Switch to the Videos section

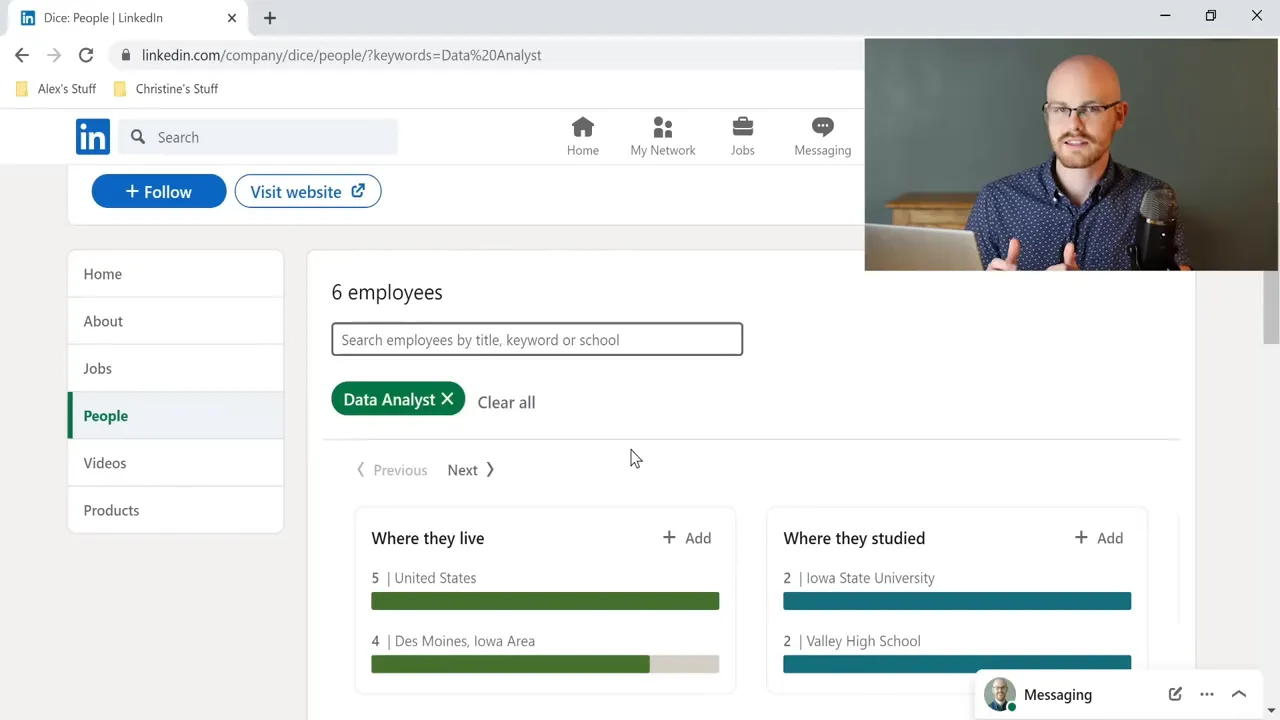[x=105, y=463]
